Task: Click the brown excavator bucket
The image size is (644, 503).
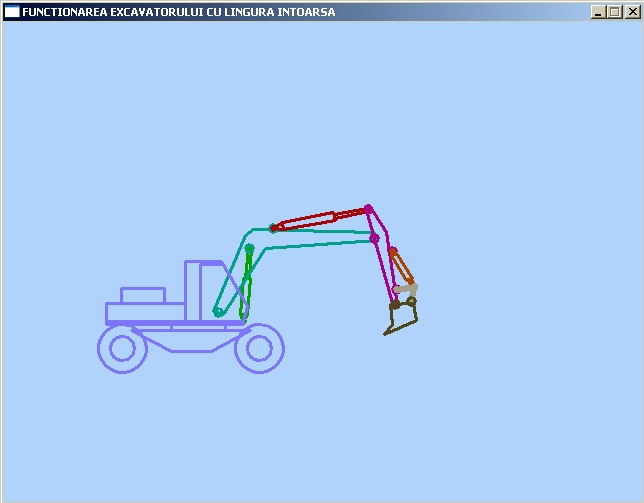Action: tap(401, 317)
